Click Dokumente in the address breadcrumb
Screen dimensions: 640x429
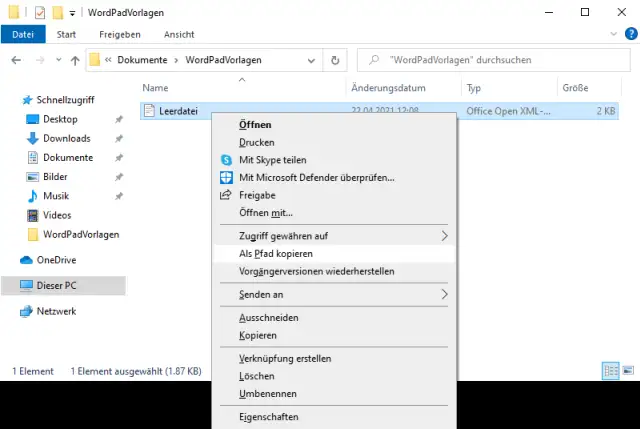coord(142,60)
